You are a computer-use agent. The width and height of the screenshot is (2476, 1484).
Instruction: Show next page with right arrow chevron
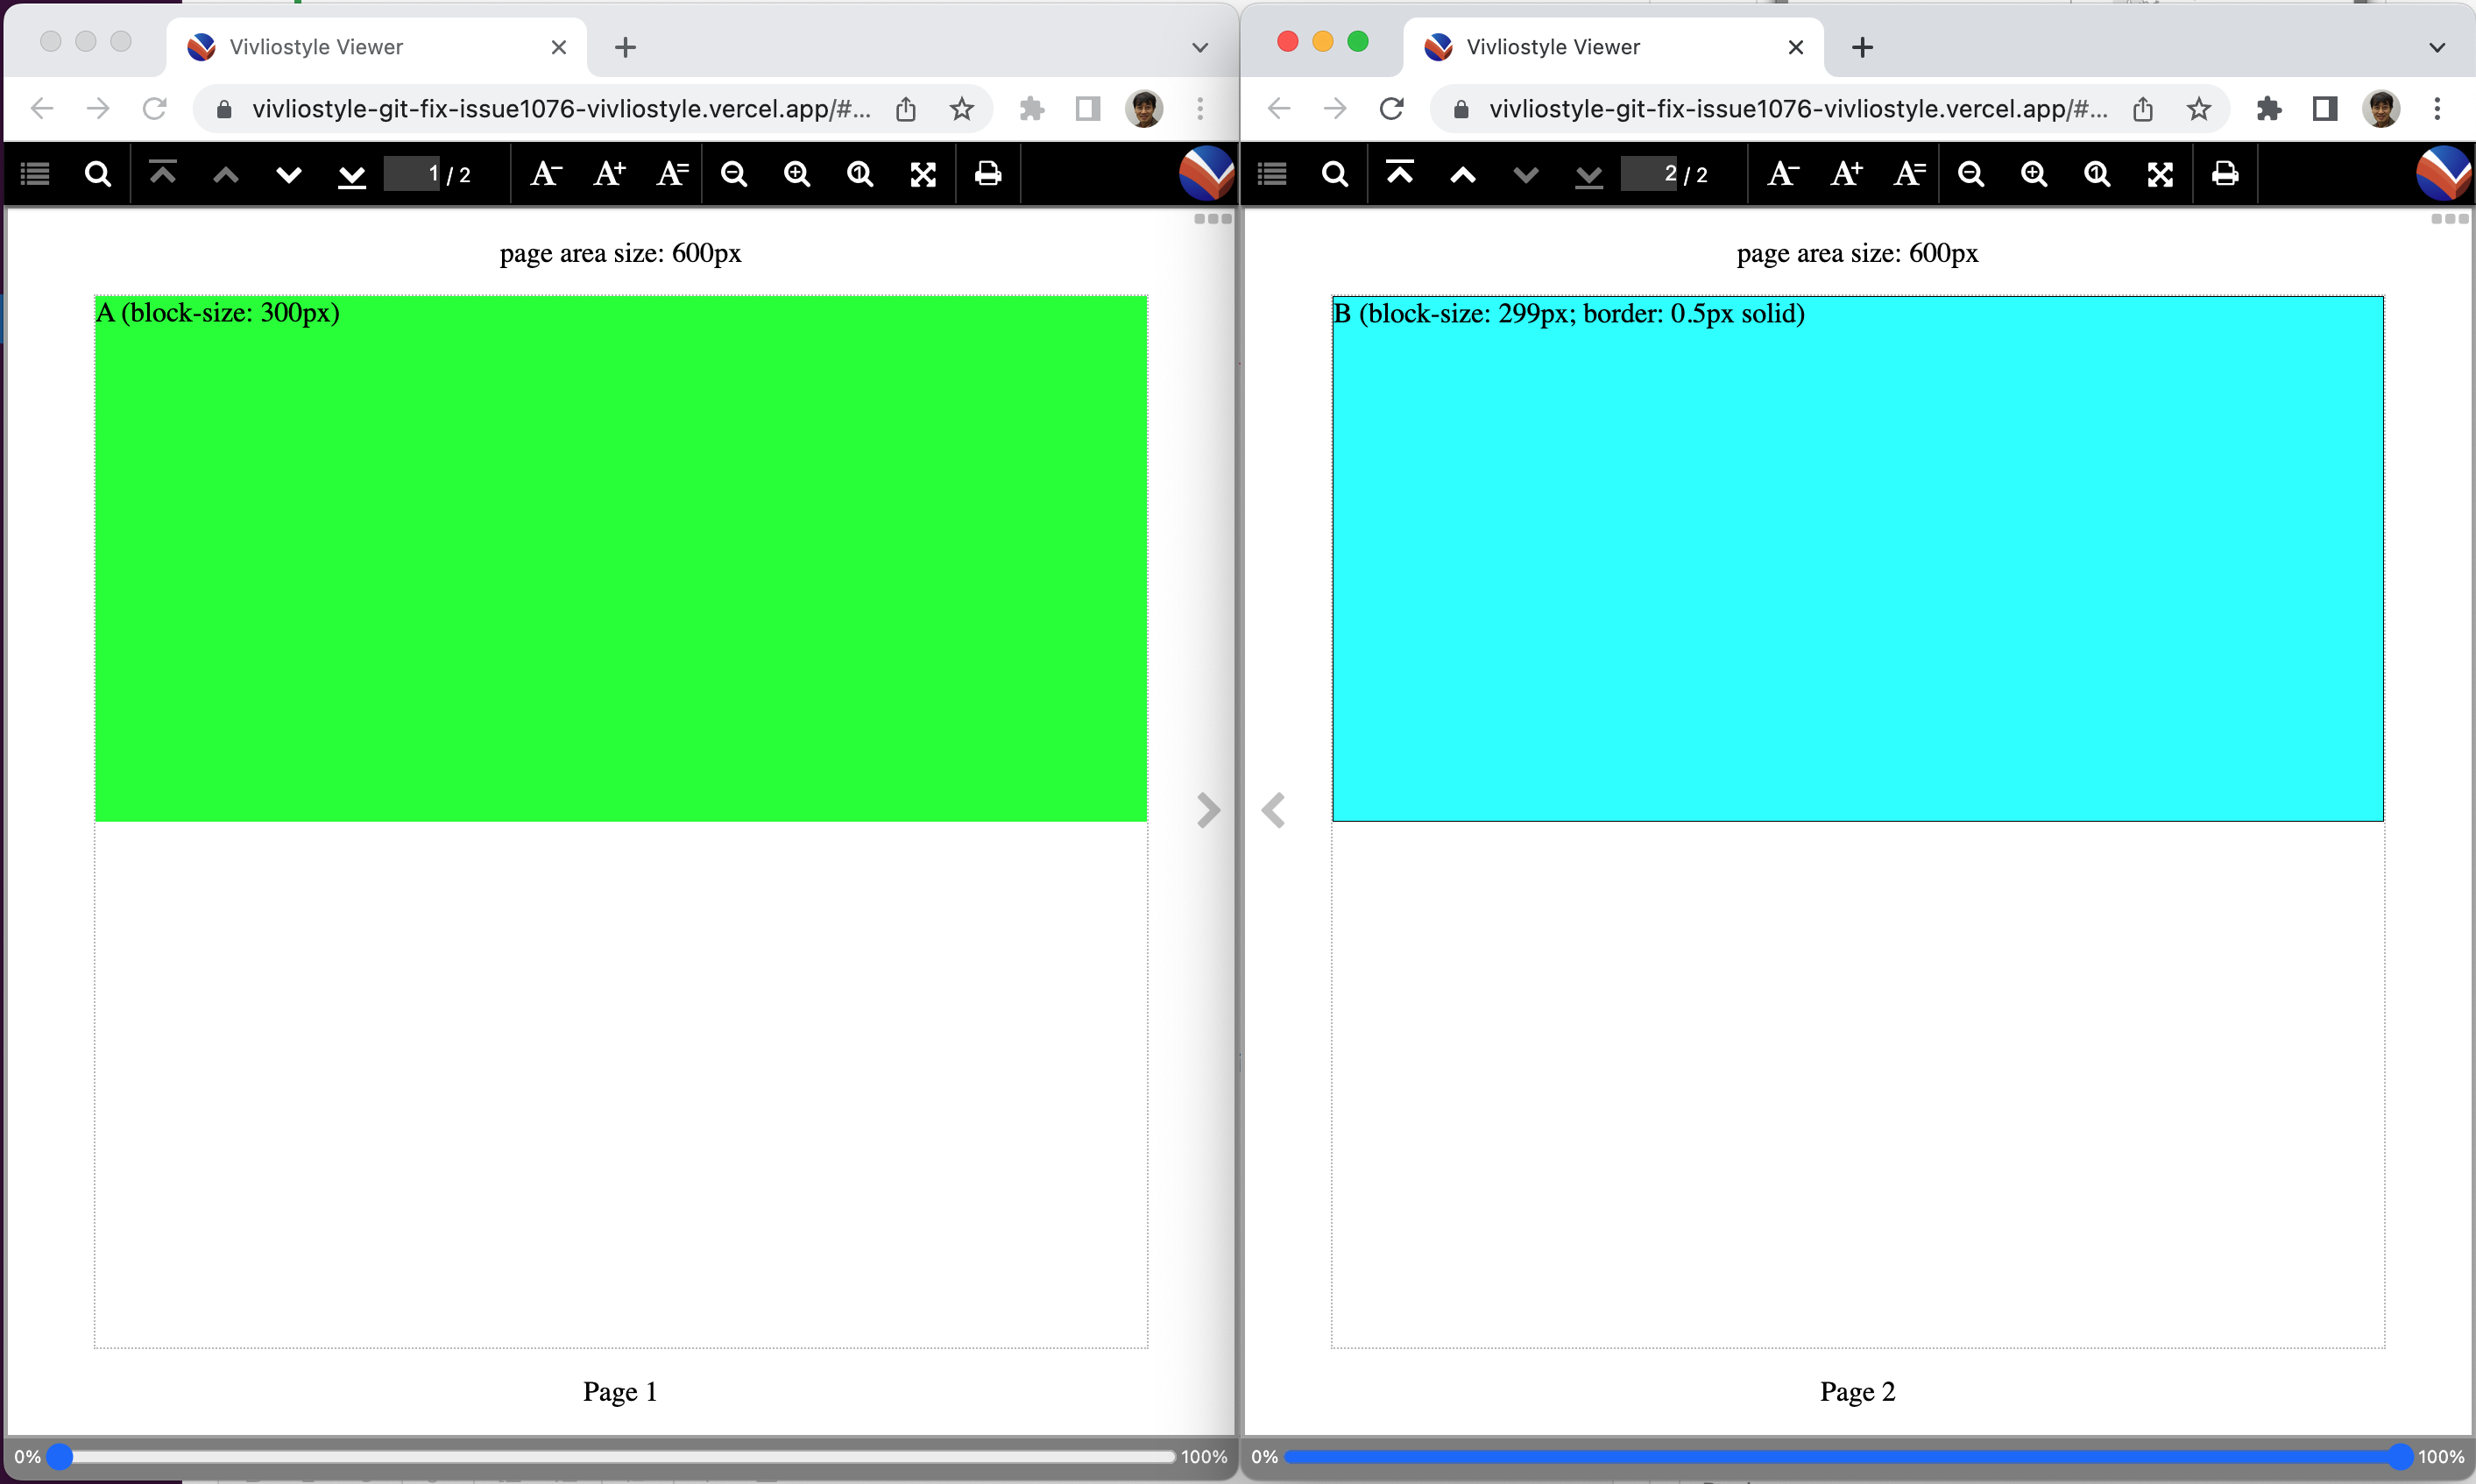click(x=1208, y=810)
